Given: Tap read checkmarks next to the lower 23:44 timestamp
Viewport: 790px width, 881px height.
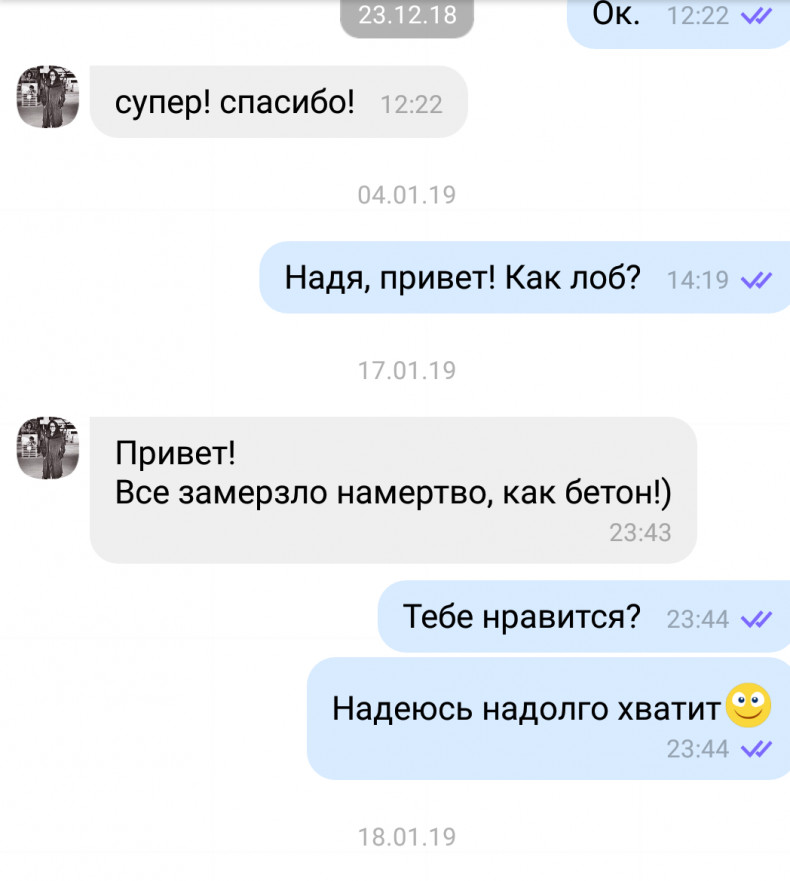Looking at the screenshot, I should pos(756,749).
